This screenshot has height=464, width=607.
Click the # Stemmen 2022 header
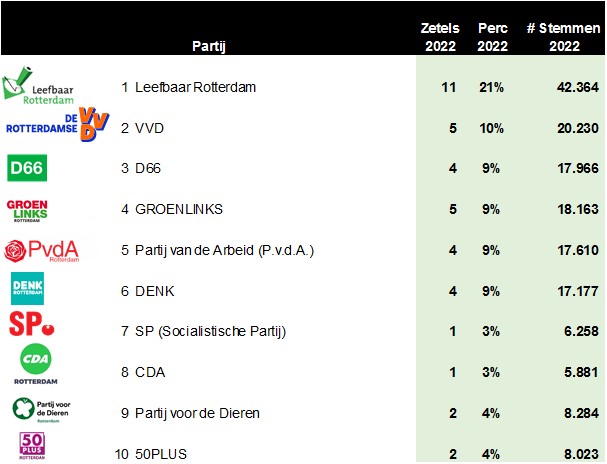pos(564,37)
